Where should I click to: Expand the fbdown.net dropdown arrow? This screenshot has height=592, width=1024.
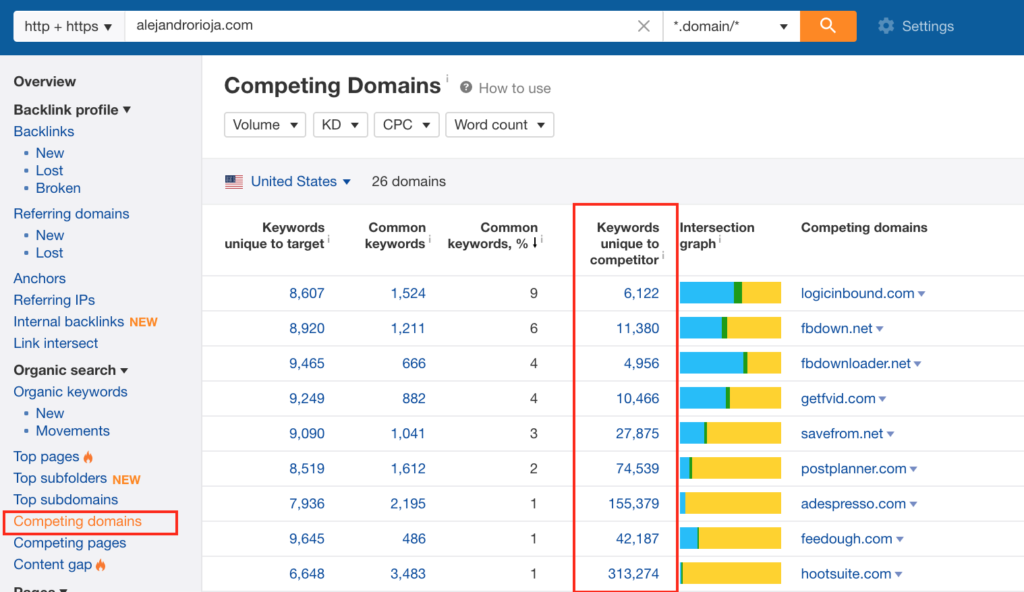(880, 329)
